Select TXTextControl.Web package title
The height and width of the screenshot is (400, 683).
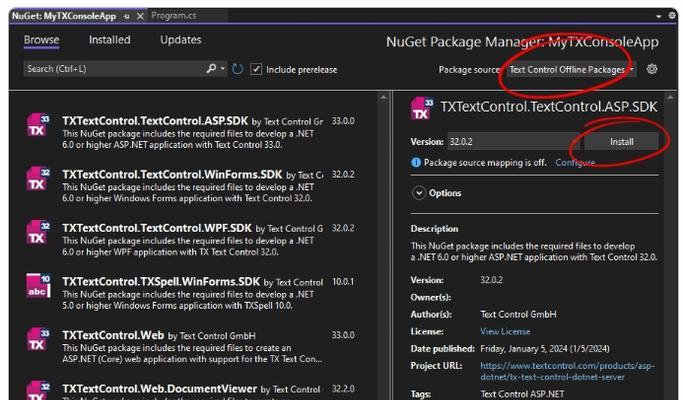pos(113,335)
